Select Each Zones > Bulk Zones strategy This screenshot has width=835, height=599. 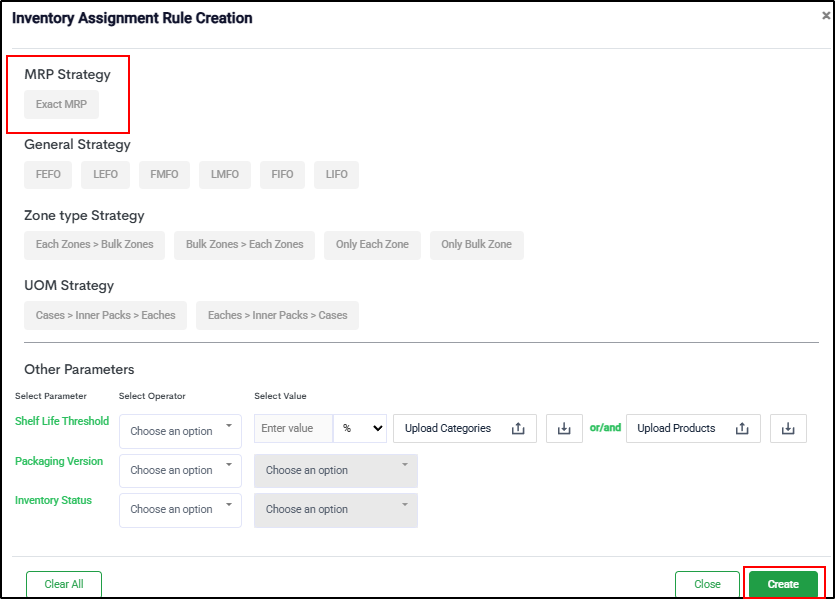(95, 244)
